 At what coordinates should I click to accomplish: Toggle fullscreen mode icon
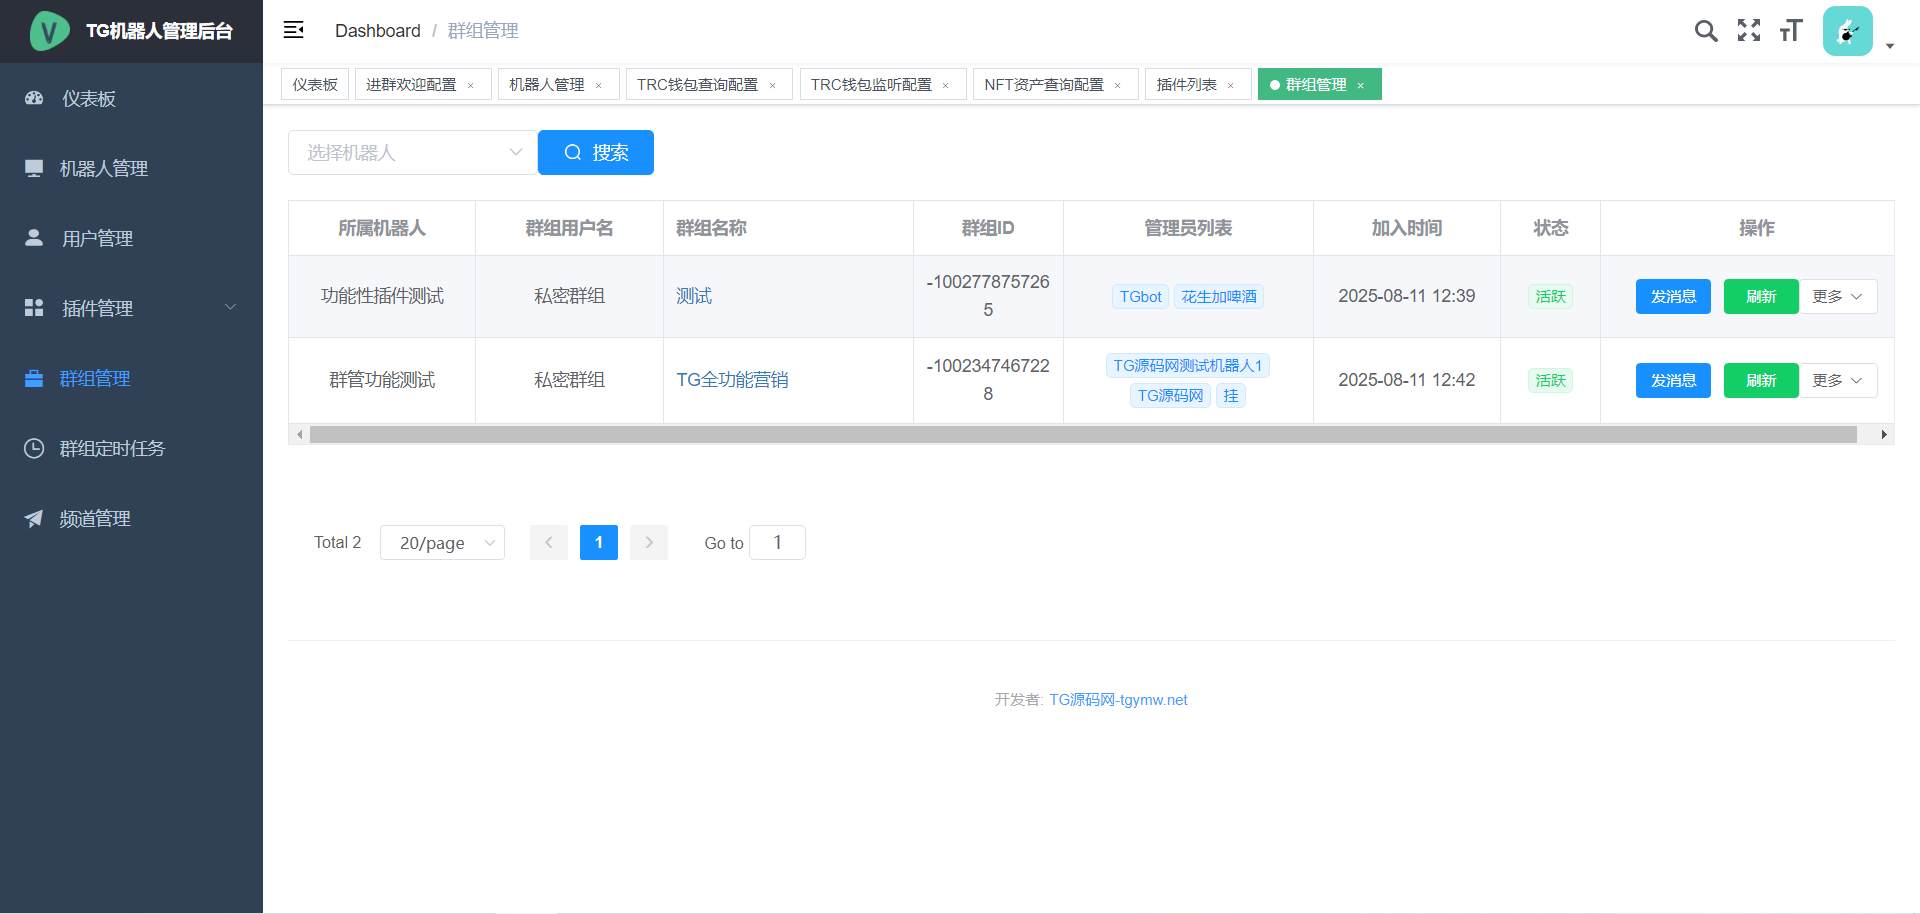[x=1748, y=31]
